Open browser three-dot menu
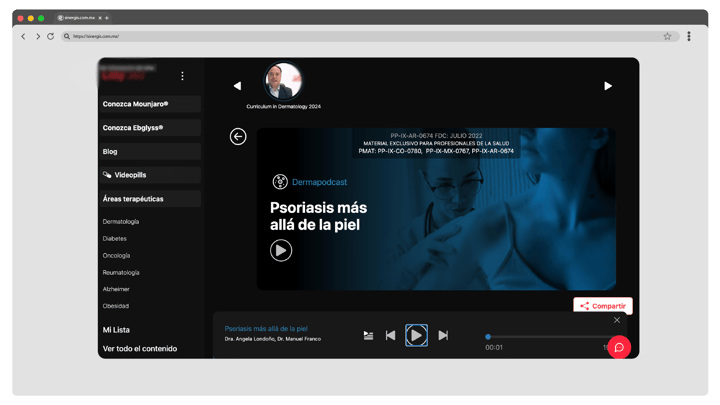 [689, 36]
